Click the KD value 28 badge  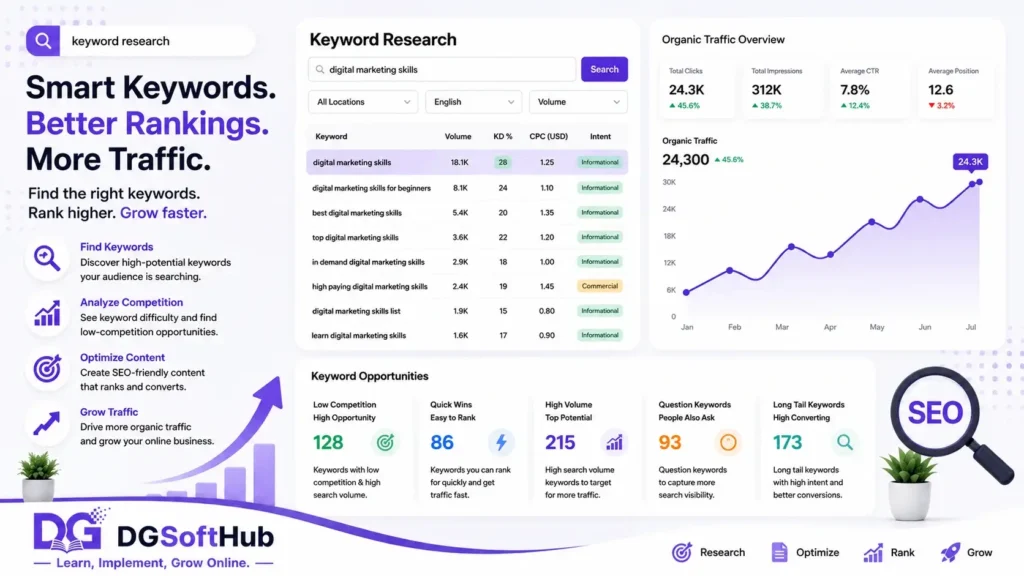point(503,162)
